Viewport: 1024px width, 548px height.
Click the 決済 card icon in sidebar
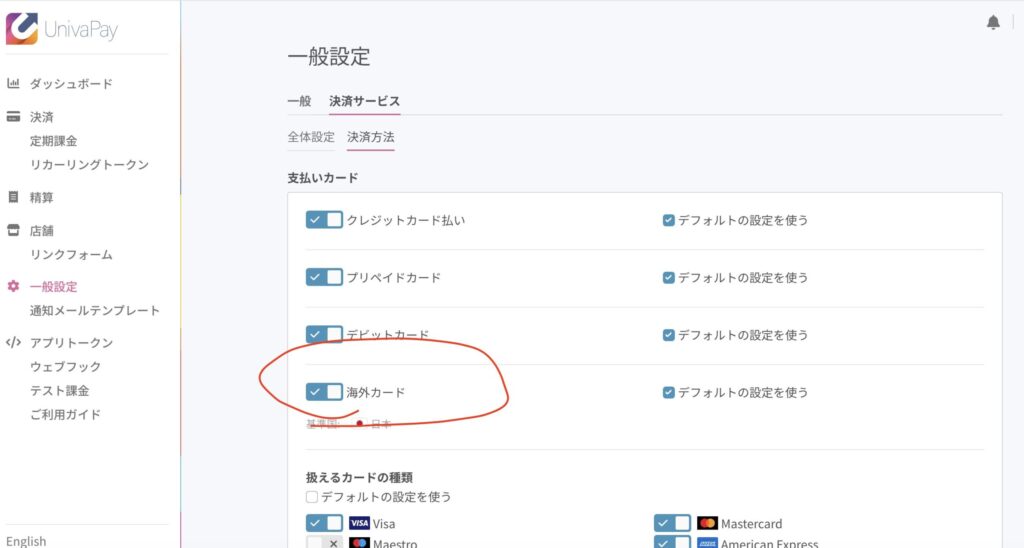coord(13,117)
